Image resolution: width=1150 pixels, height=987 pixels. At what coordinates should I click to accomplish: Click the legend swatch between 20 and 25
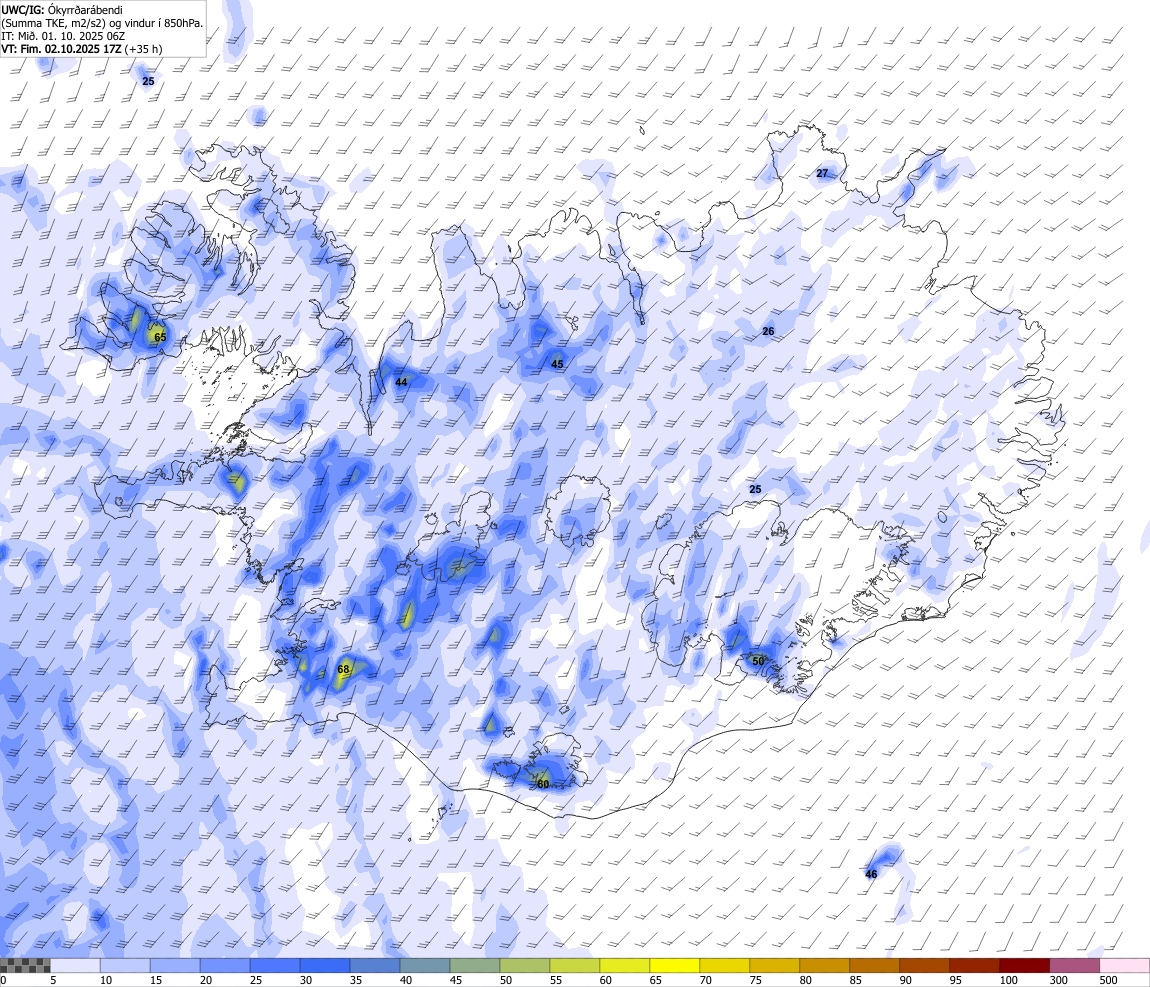[x=225, y=965]
